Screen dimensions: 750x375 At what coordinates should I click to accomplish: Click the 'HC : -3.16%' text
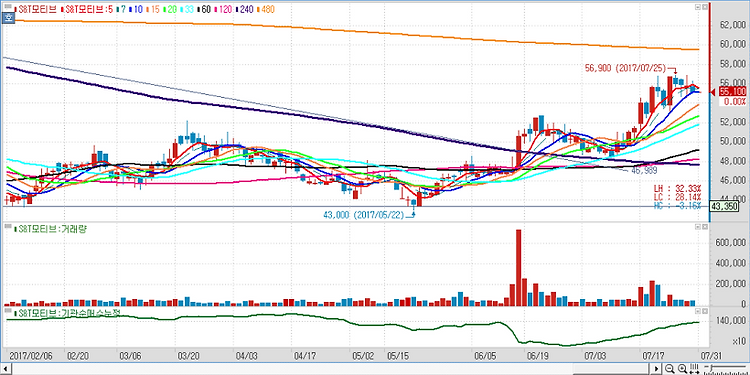pyautogui.click(x=677, y=206)
